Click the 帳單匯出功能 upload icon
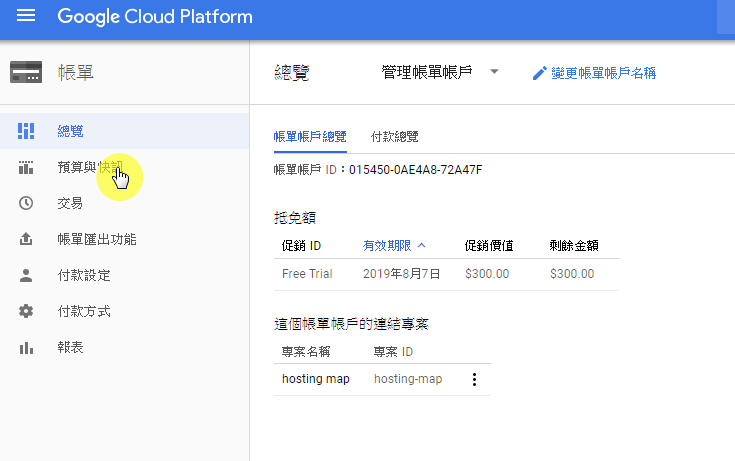The image size is (735, 461). (x=26, y=239)
